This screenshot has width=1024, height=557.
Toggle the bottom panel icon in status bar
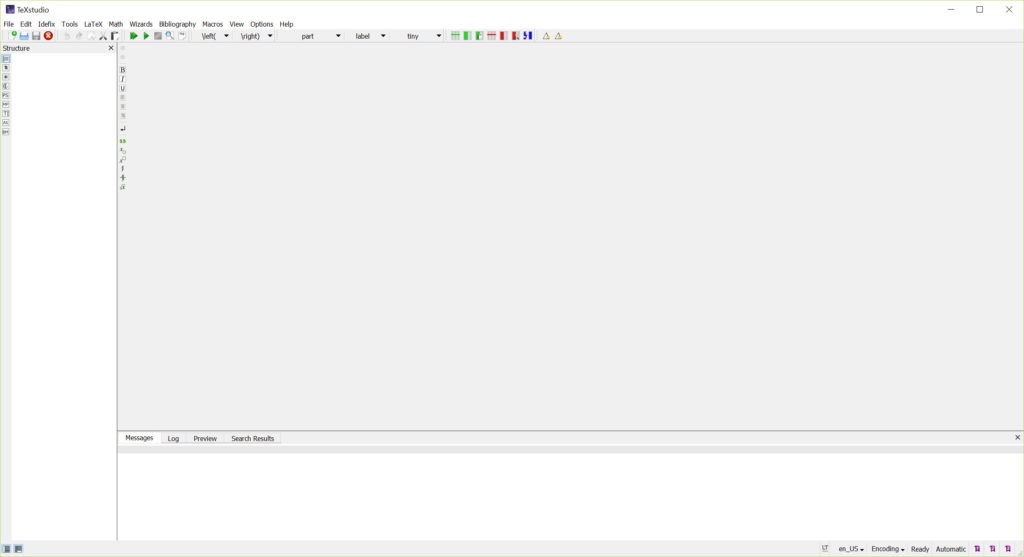tap(18, 549)
